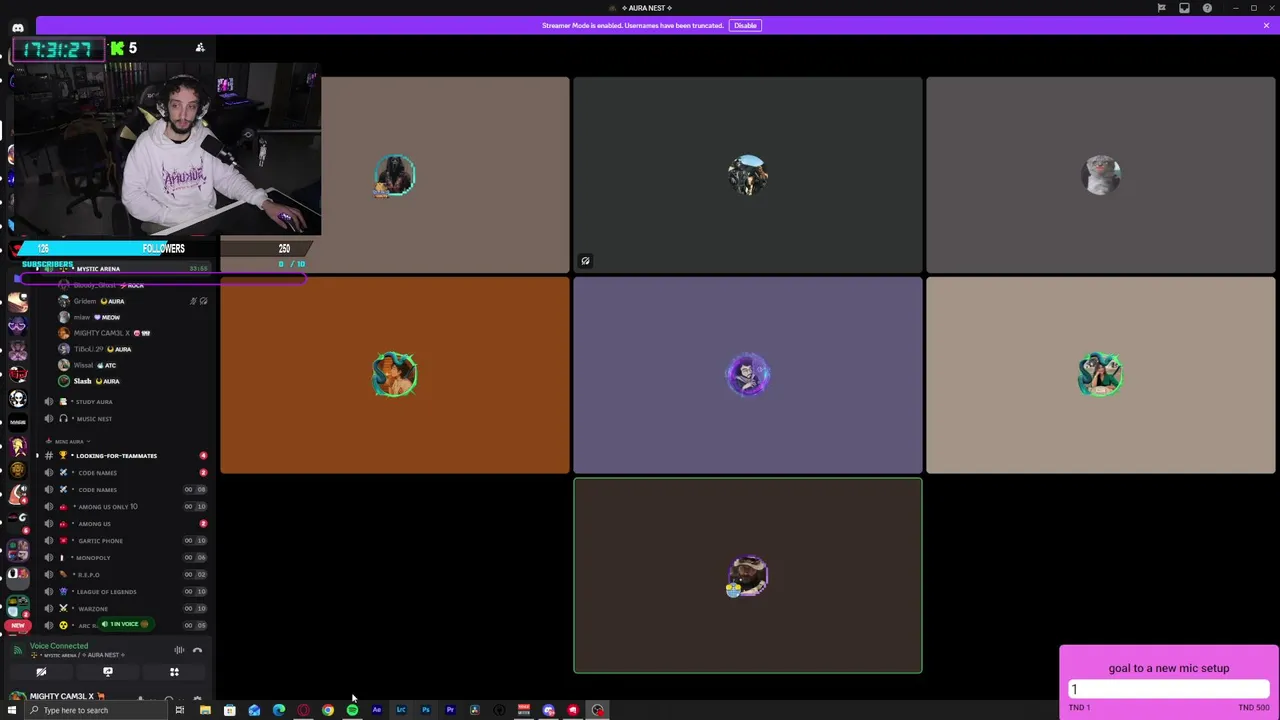Open the Discord inbox icon
Viewport: 1280px width, 720px height.
pos(1184,8)
